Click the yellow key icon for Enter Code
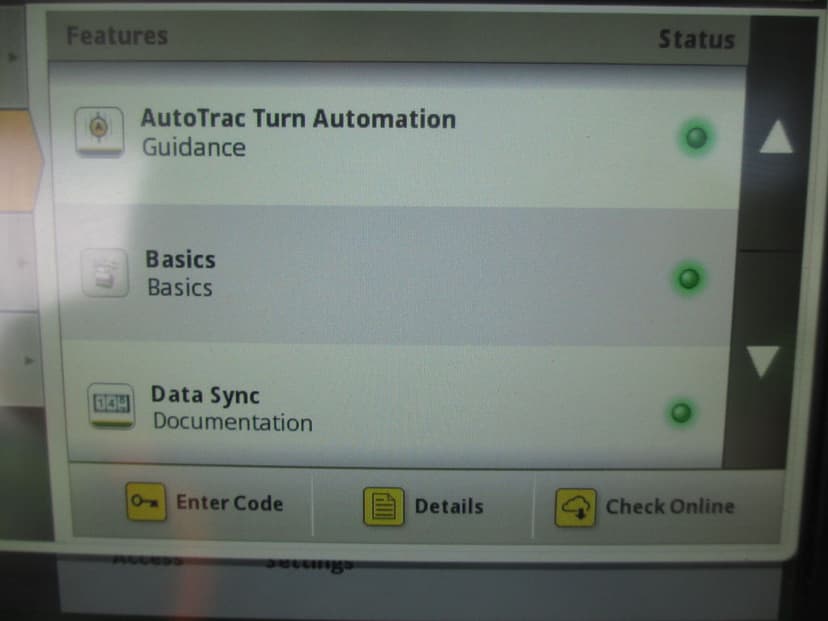The image size is (828, 621). pyautogui.click(x=146, y=501)
